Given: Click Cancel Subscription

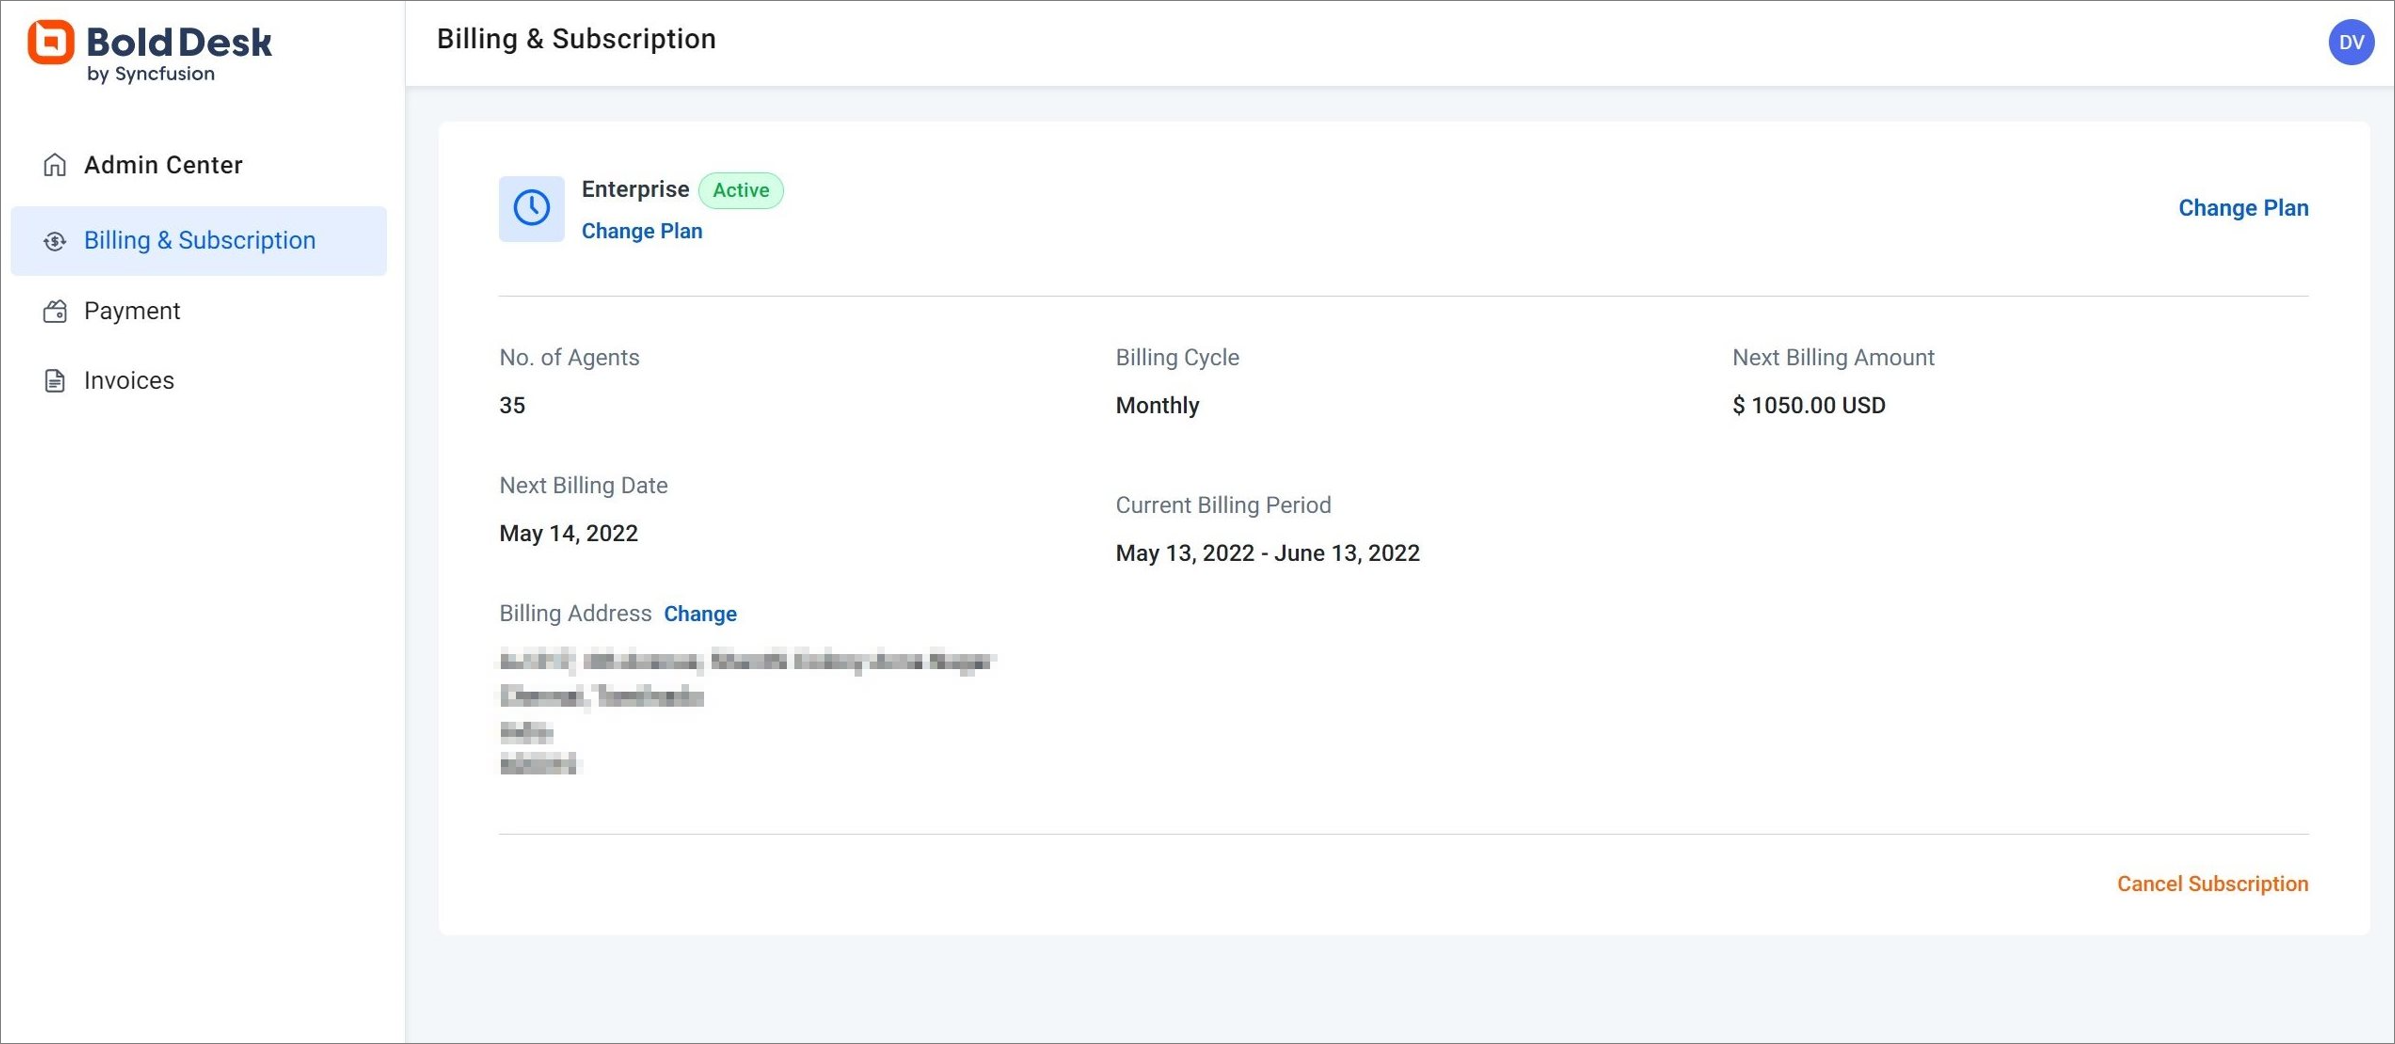Looking at the screenshot, I should coord(2212,884).
